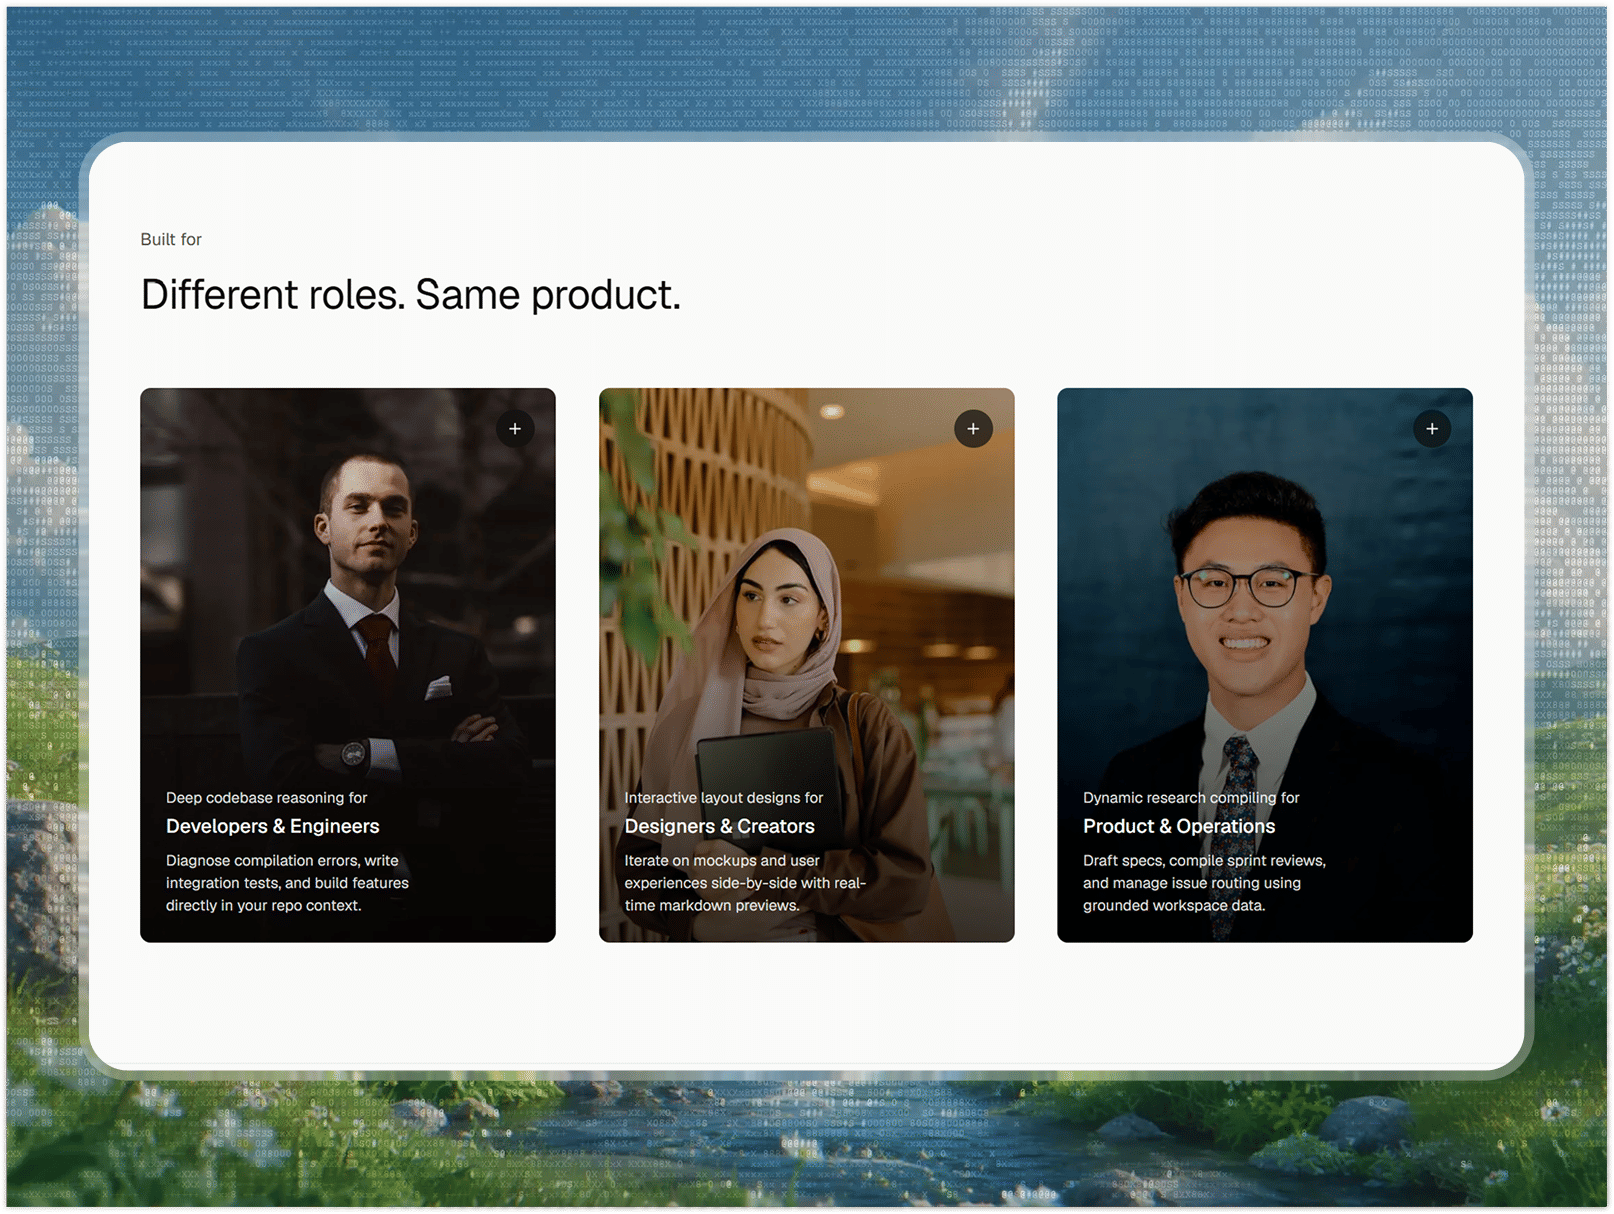Viewport: 1614px width, 1214px height.
Task: Expand the Developers & Engineers card plus icon
Action: coord(515,429)
